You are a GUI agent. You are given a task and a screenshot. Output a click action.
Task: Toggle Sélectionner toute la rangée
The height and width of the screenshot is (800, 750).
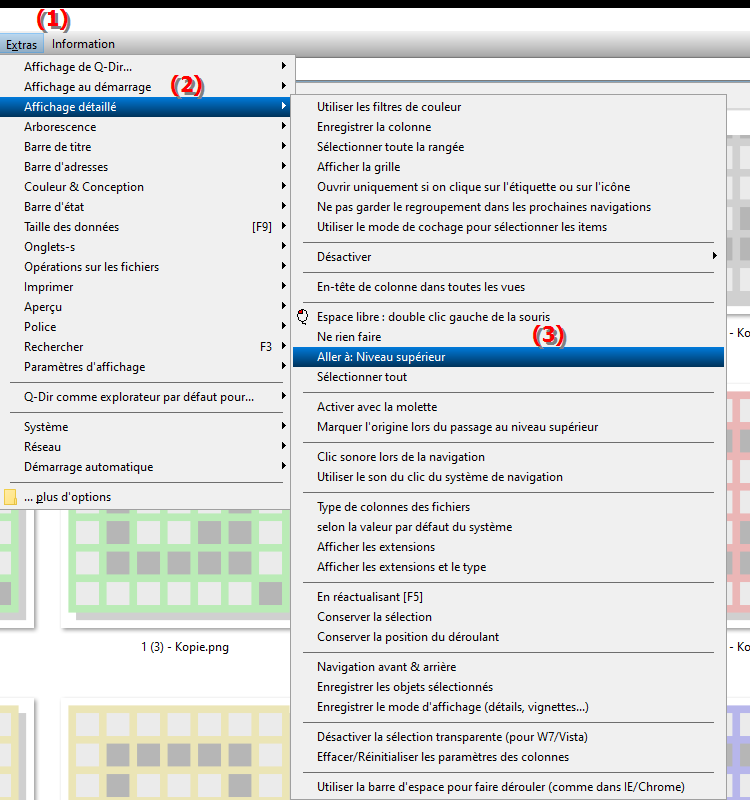point(390,147)
